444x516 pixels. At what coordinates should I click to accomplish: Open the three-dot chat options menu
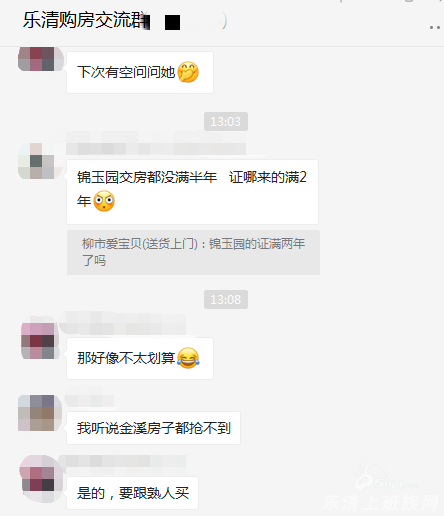tap(435, 28)
